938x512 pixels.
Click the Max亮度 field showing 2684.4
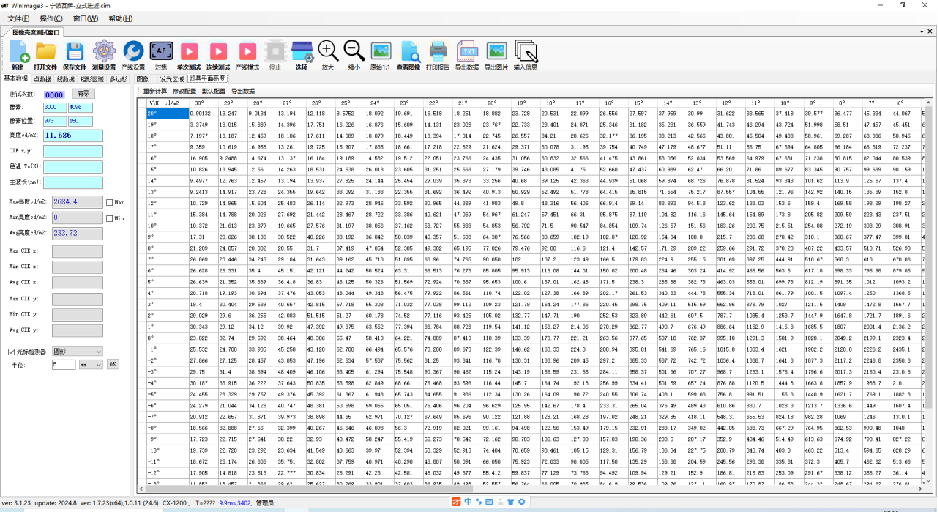(x=77, y=202)
